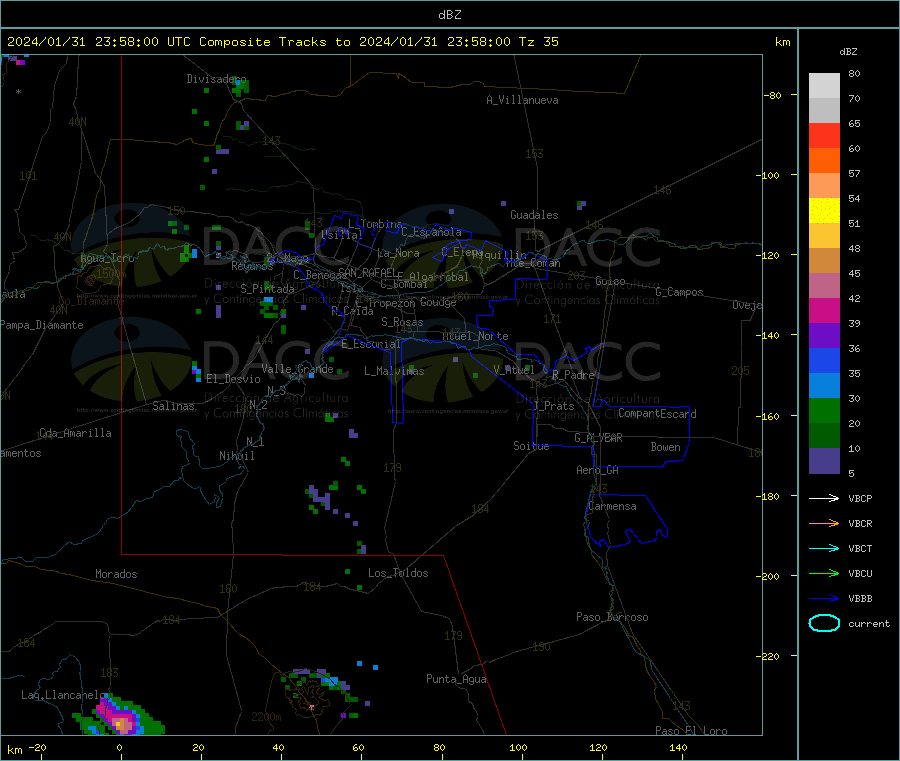Click the Carmensa map label
Image resolution: width=900 pixels, height=761 pixels.
[612, 506]
